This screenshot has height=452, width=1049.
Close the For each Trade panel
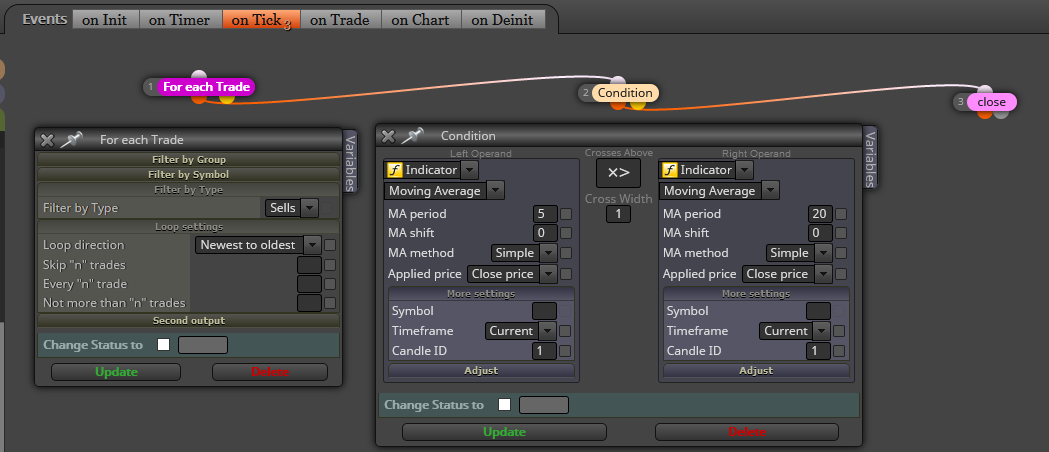(x=47, y=140)
